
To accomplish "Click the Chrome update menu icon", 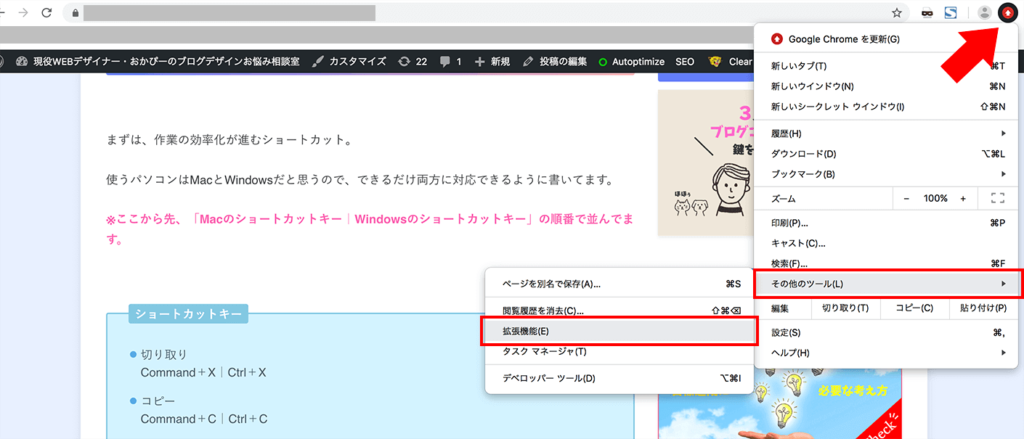I will click(x=1006, y=12).
